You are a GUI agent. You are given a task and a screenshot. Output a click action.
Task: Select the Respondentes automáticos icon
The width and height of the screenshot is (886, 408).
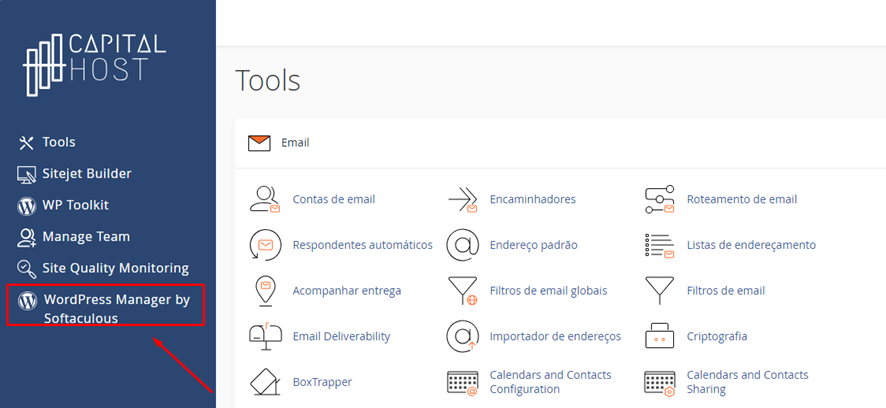pyautogui.click(x=264, y=245)
